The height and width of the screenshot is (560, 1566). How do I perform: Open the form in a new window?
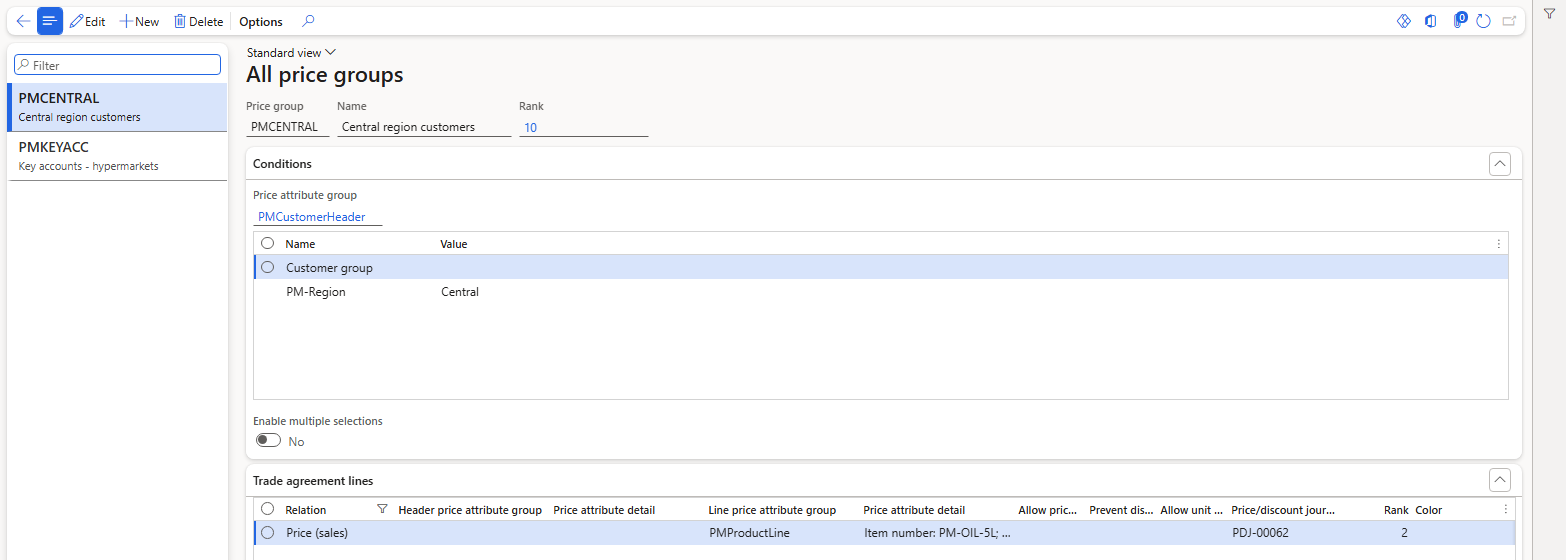1509,21
